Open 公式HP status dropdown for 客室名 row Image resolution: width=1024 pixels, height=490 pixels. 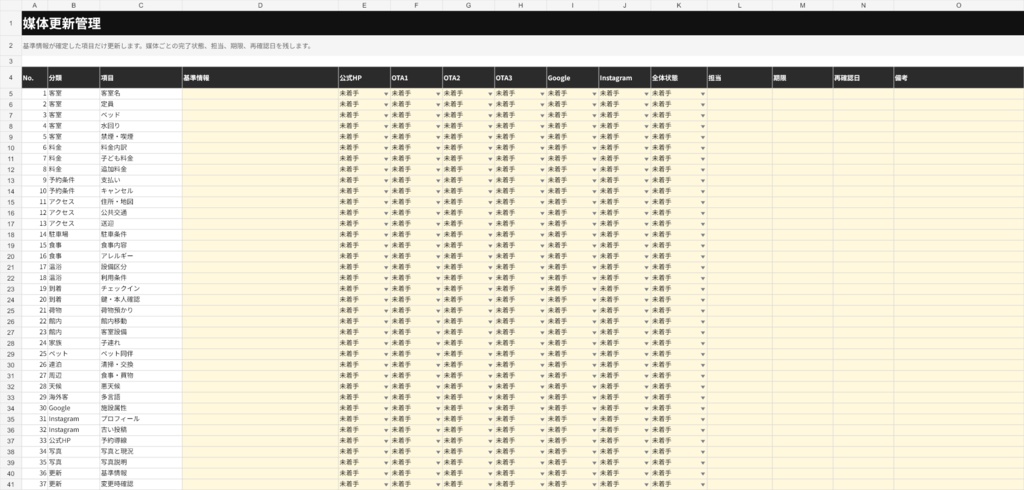pyautogui.click(x=386, y=93)
